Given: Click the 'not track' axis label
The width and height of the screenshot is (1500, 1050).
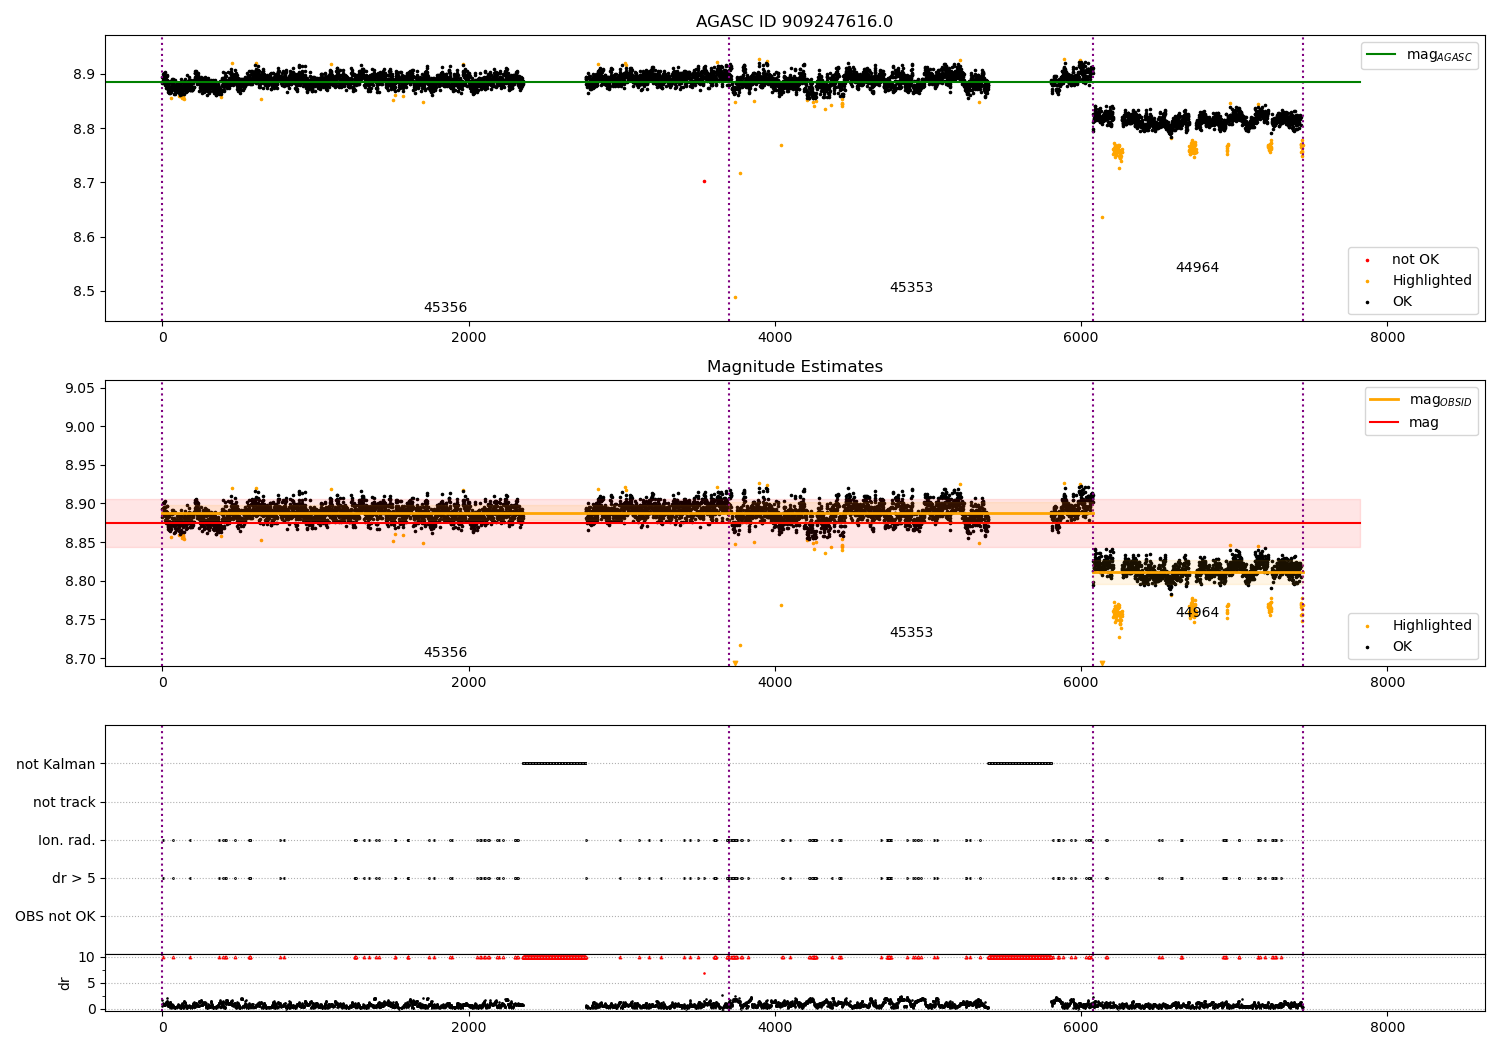Looking at the screenshot, I should pyautogui.click(x=64, y=802).
